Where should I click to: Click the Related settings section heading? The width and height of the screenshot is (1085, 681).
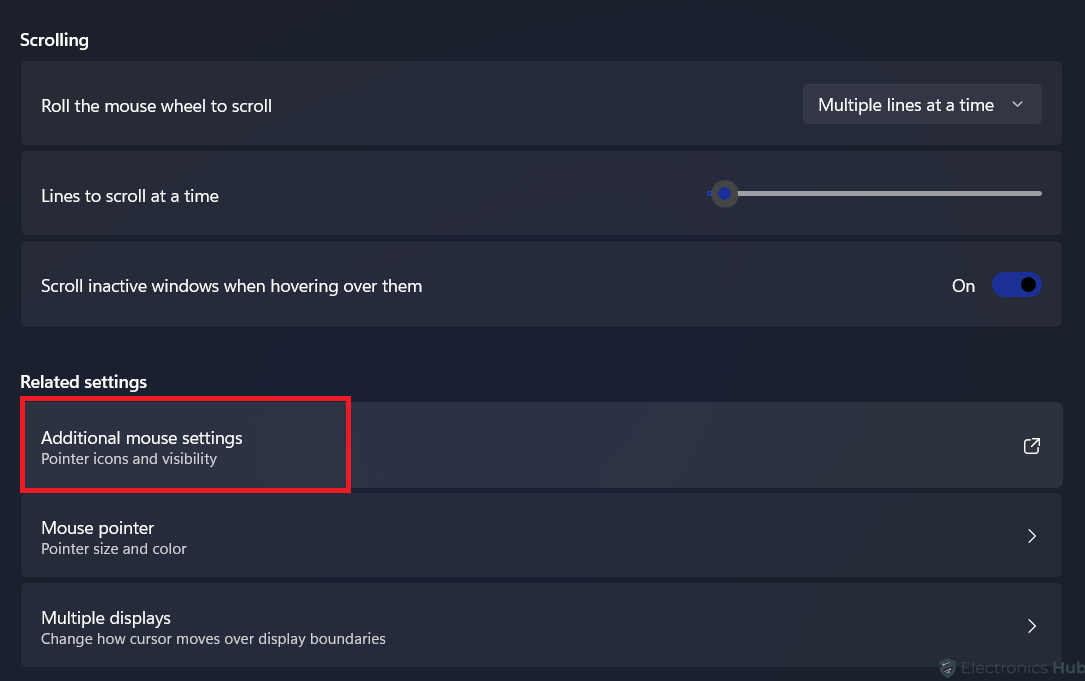83,381
